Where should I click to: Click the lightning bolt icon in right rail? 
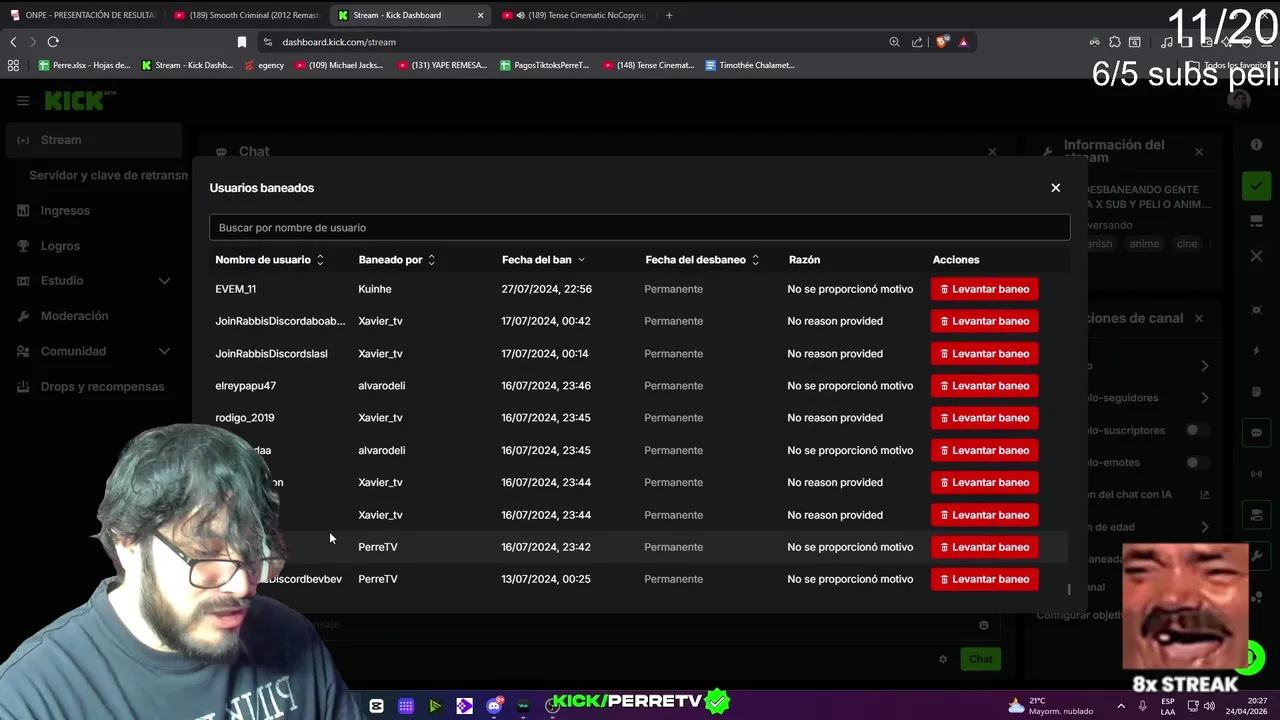1257,351
